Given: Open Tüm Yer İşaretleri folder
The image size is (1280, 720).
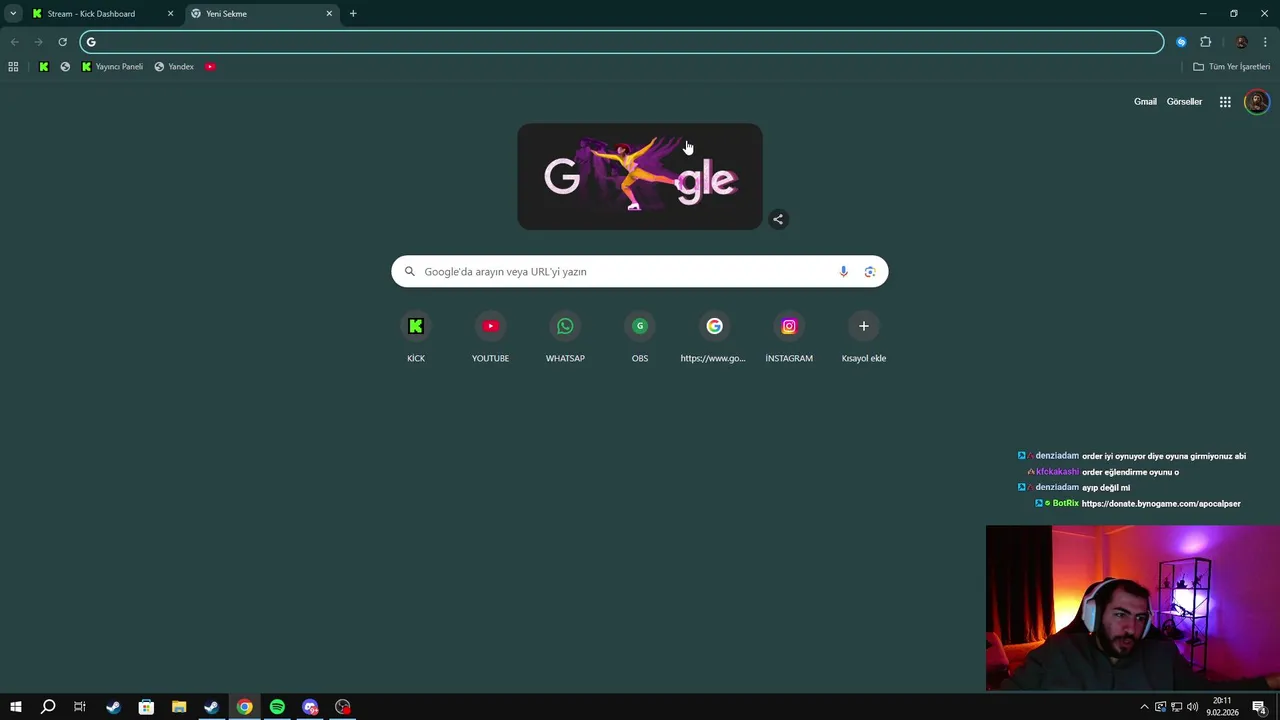Looking at the screenshot, I should 1231,67.
